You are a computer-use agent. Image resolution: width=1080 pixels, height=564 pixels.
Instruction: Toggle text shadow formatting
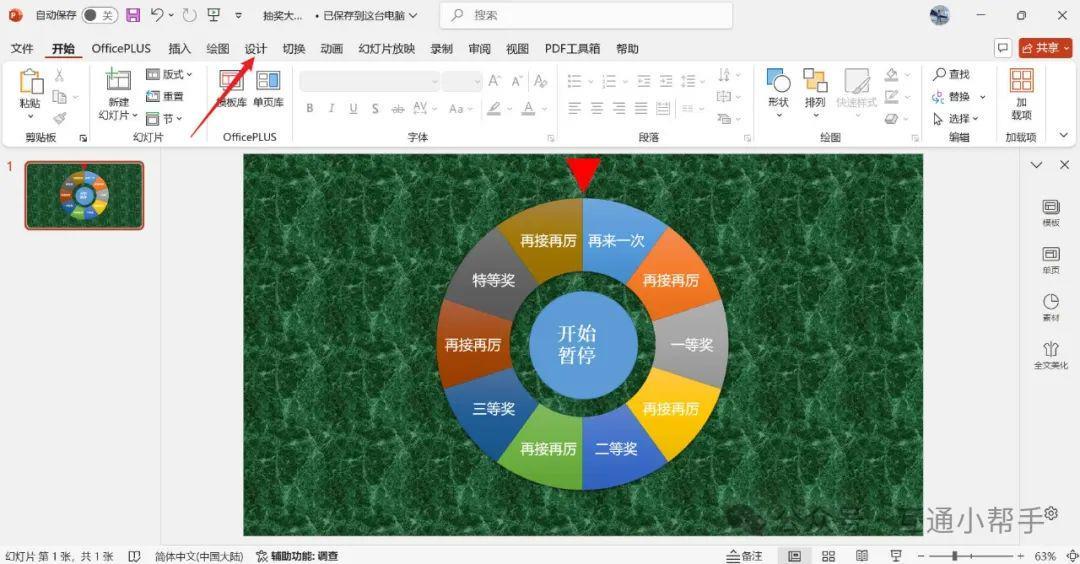[x=375, y=108]
